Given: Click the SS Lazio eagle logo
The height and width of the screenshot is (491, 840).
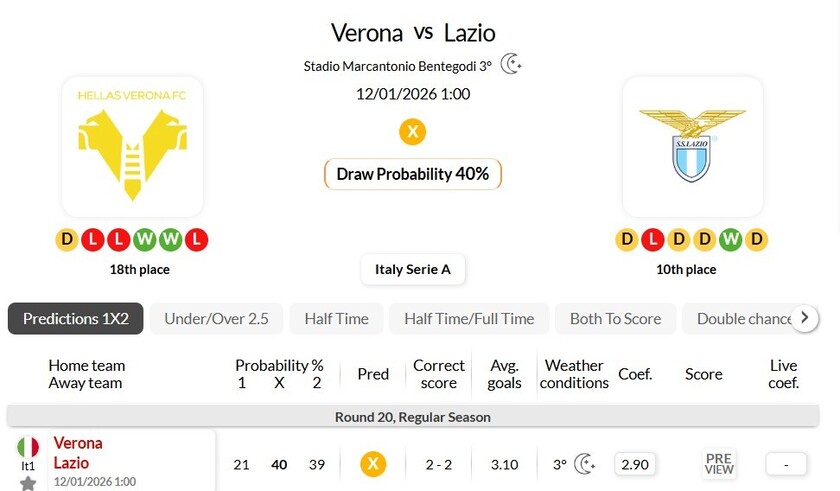Looking at the screenshot, I should (x=692, y=147).
